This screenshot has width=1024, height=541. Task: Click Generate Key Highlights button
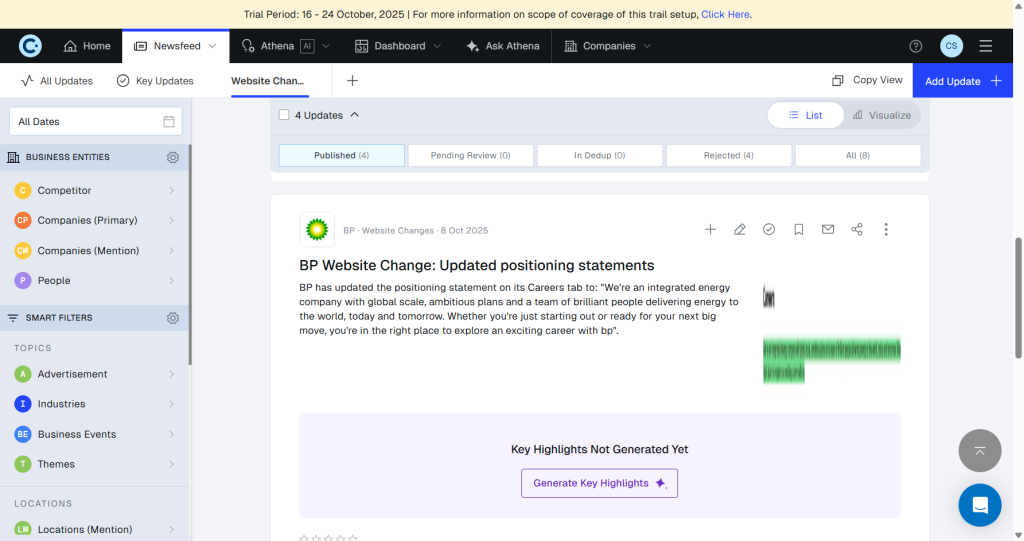pyautogui.click(x=599, y=483)
